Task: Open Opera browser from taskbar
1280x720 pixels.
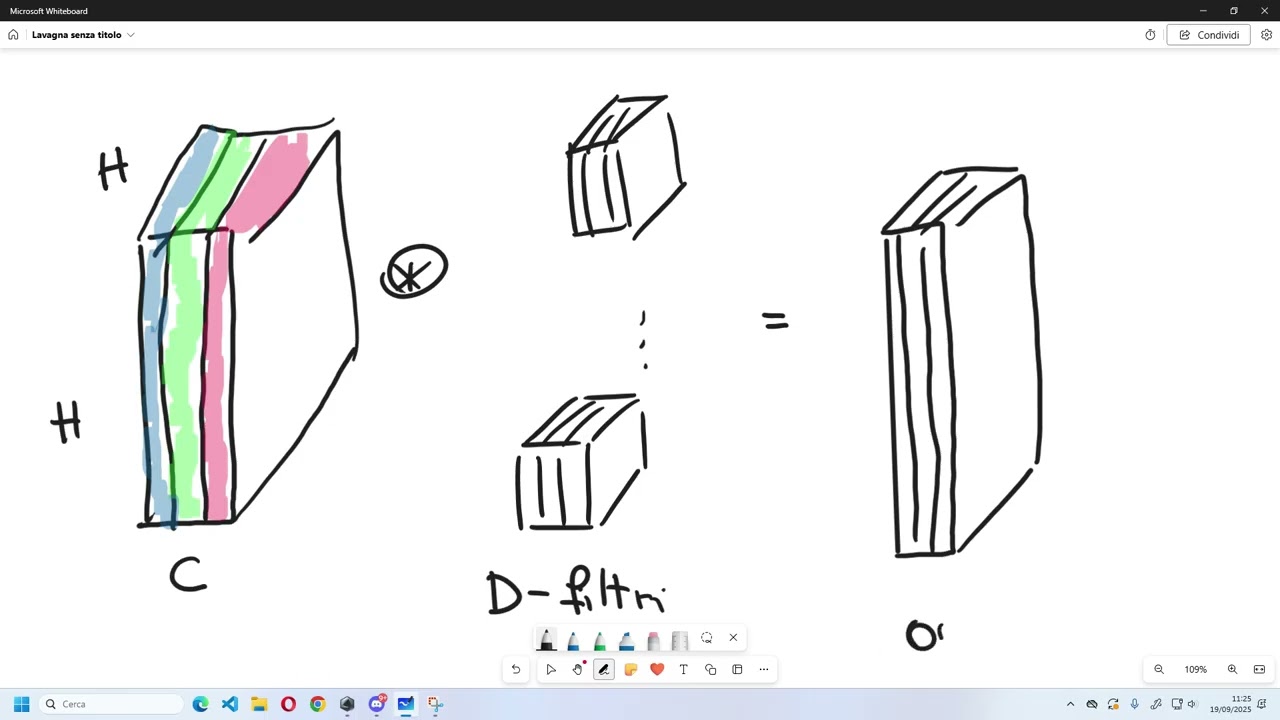Action: 288,704
